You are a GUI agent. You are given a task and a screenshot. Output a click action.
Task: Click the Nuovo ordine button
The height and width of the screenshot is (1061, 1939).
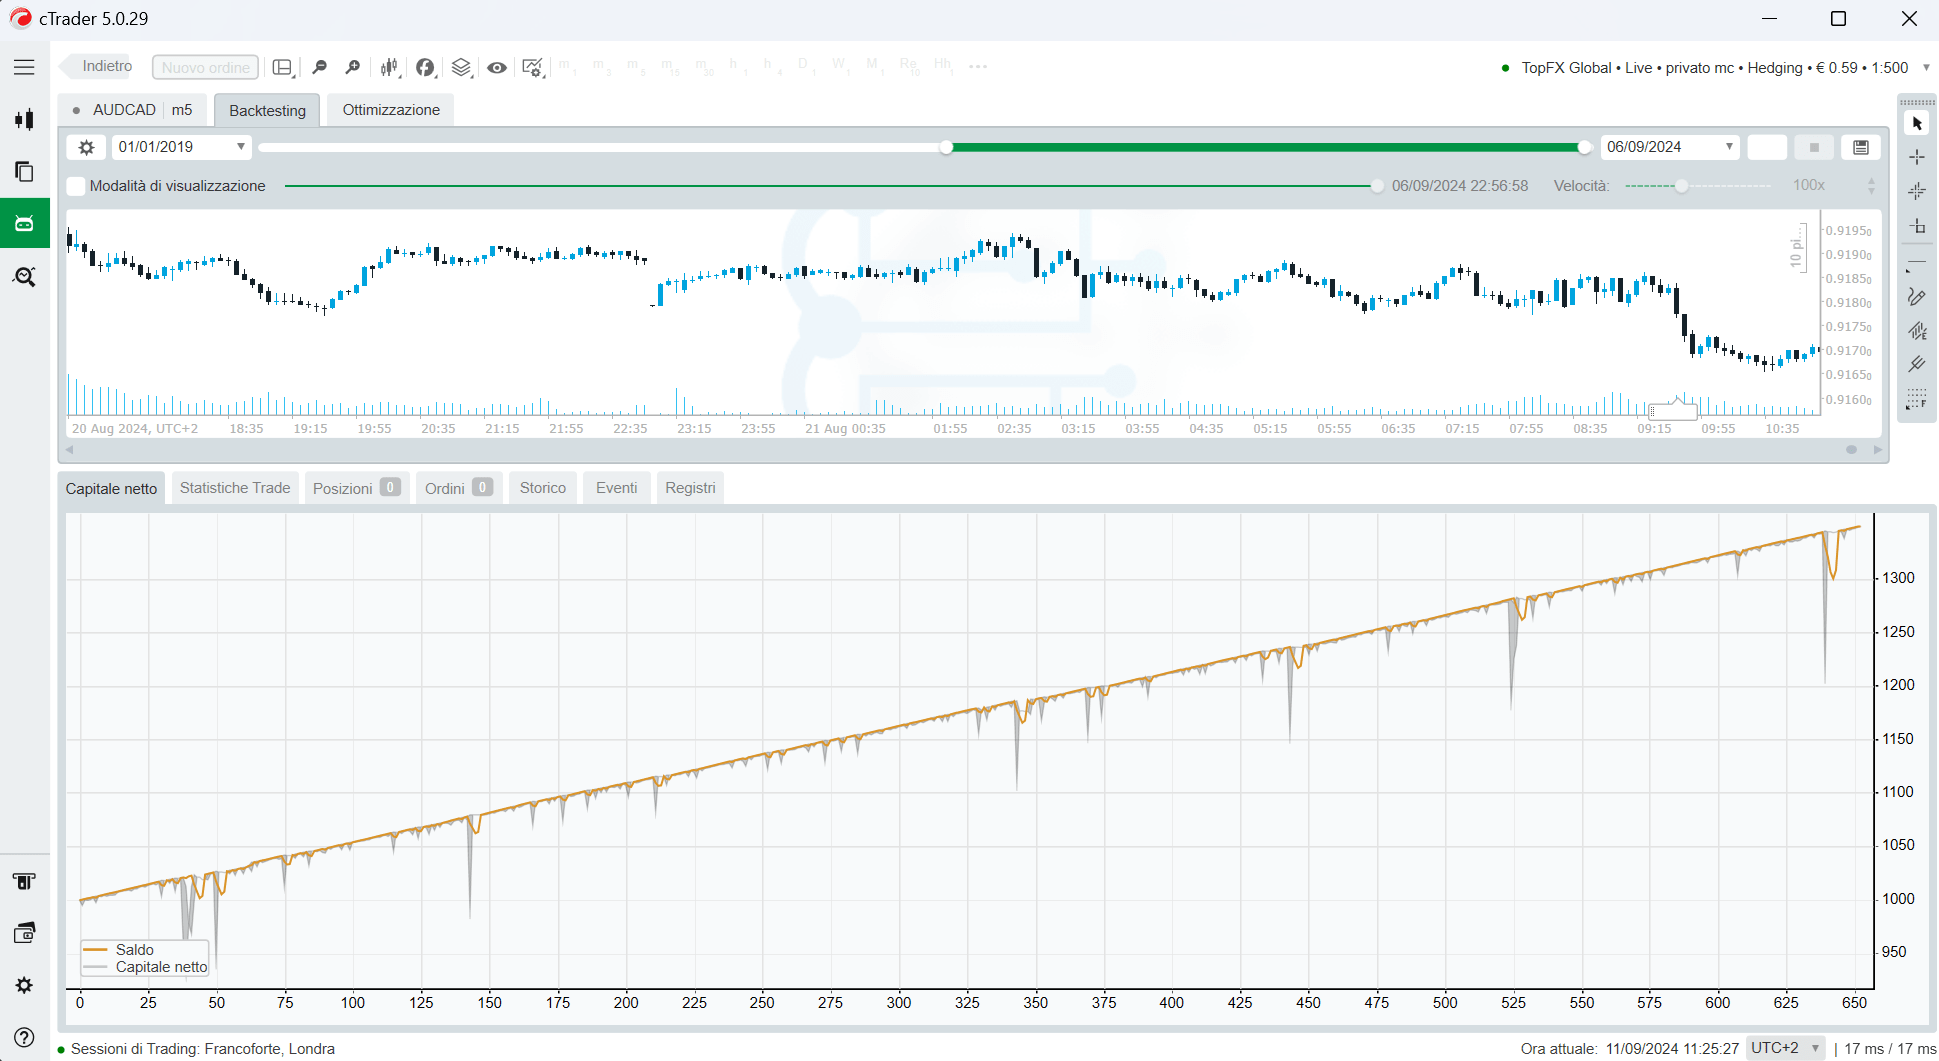click(205, 67)
